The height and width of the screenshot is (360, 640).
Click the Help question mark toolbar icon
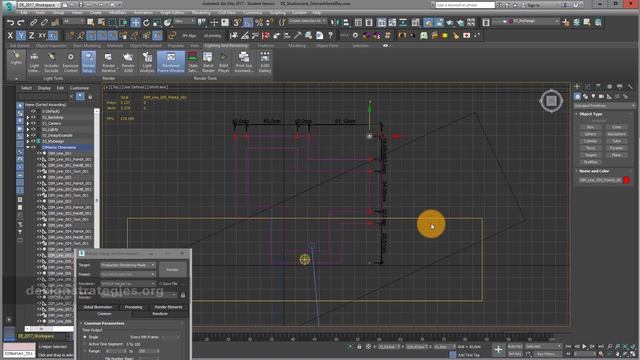330,36
